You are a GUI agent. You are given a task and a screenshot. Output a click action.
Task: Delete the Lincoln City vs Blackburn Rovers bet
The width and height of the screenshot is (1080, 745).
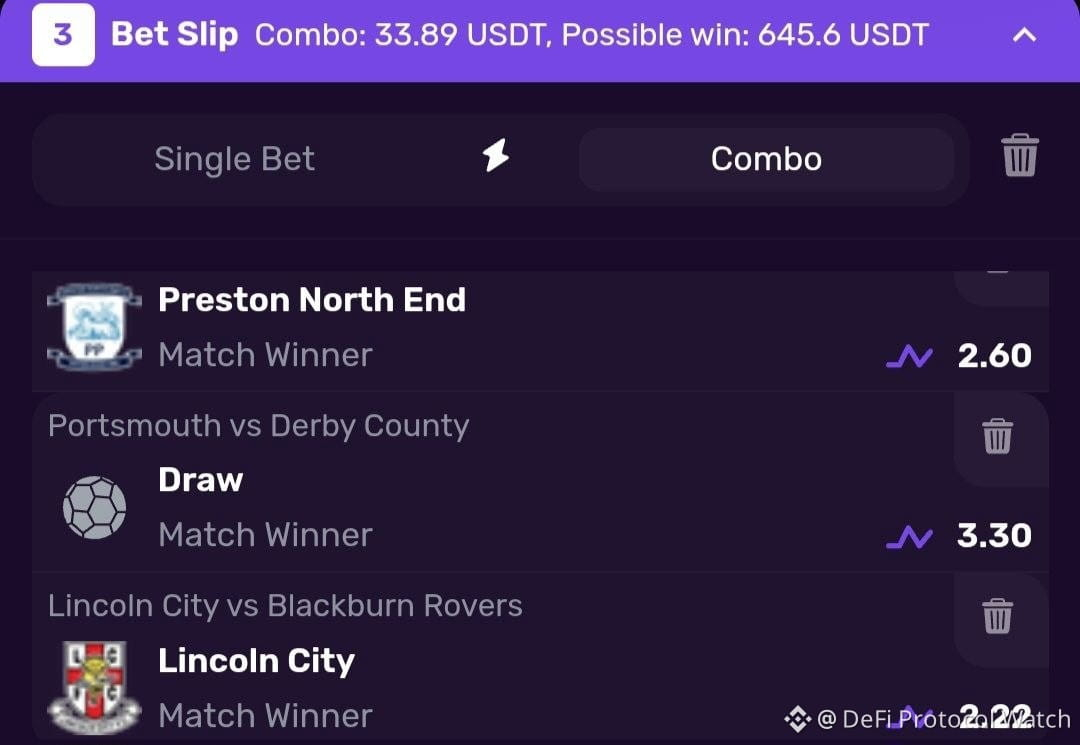point(997,616)
